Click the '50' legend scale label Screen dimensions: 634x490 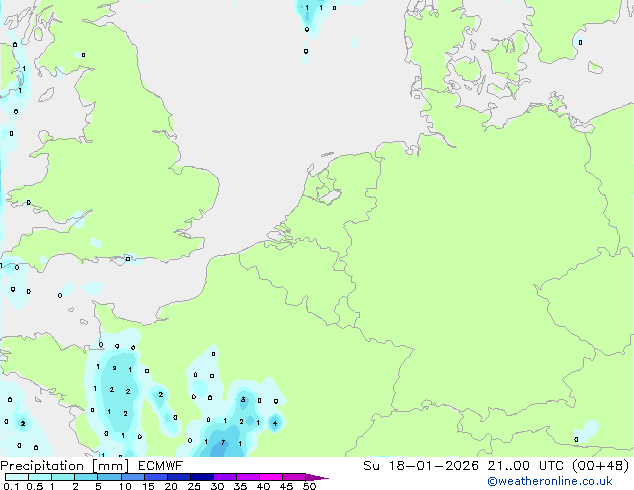(x=309, y=486)
